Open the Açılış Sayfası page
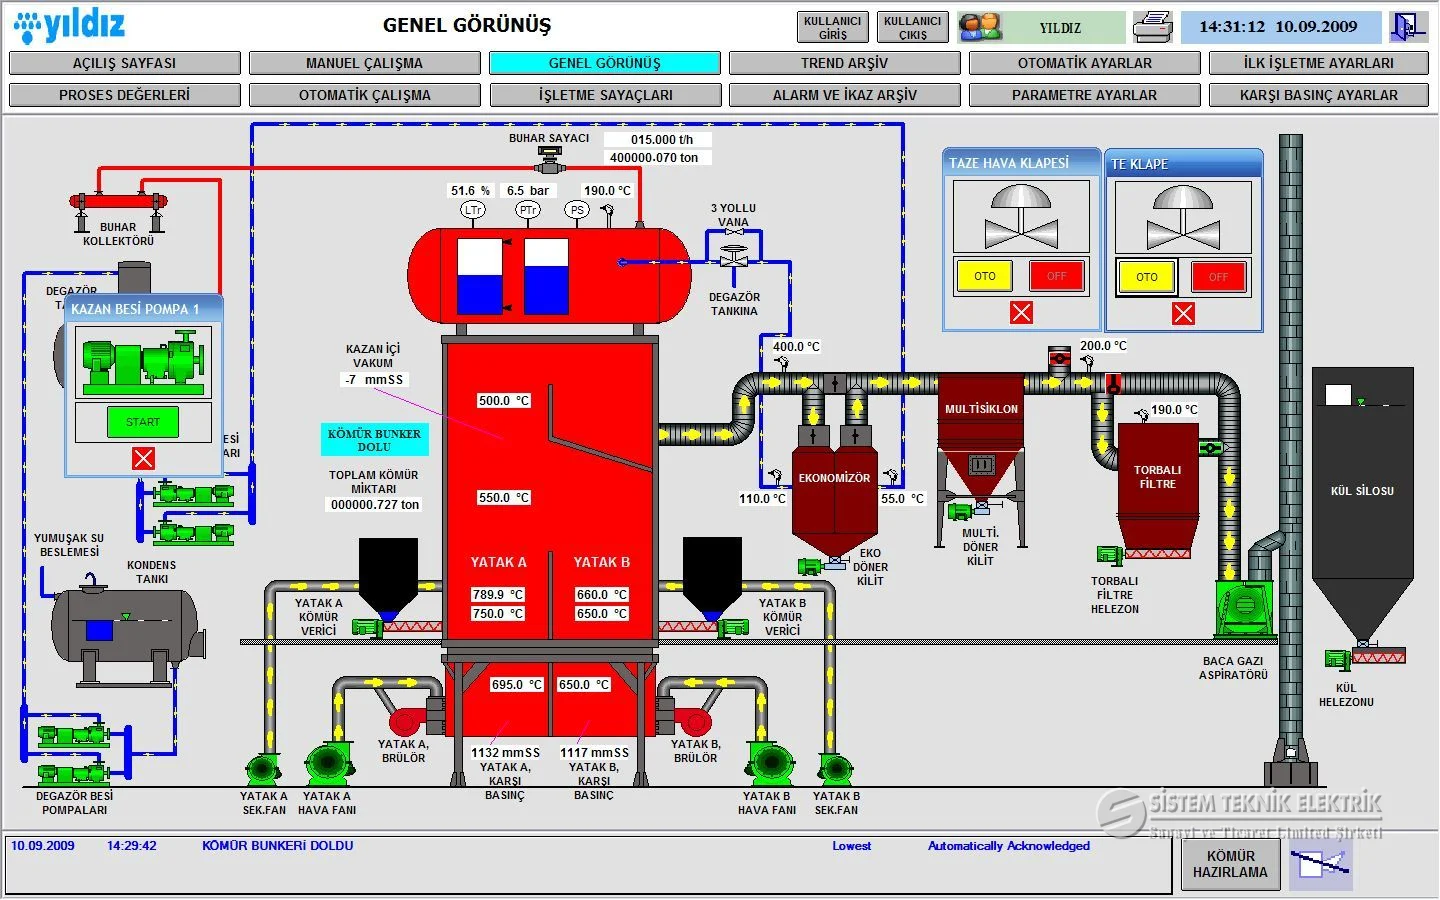 point(124,63)
